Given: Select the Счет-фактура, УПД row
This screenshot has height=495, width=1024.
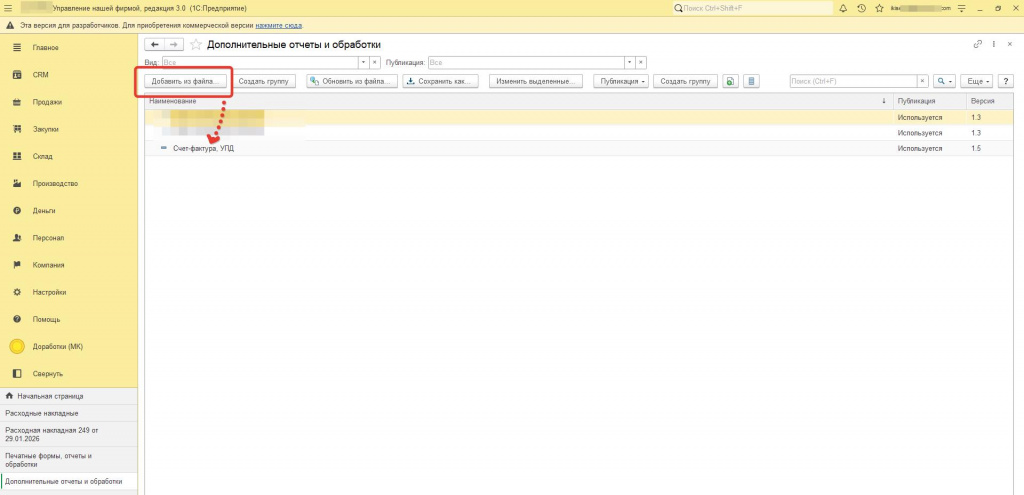Looking at the screenshot, I should click(579, 149).
